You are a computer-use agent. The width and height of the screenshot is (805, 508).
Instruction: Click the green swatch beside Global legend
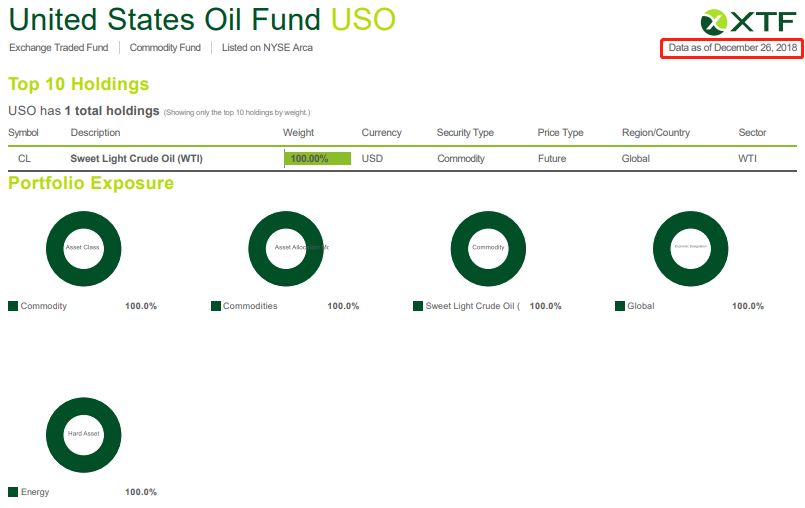(x=620, y=306)
